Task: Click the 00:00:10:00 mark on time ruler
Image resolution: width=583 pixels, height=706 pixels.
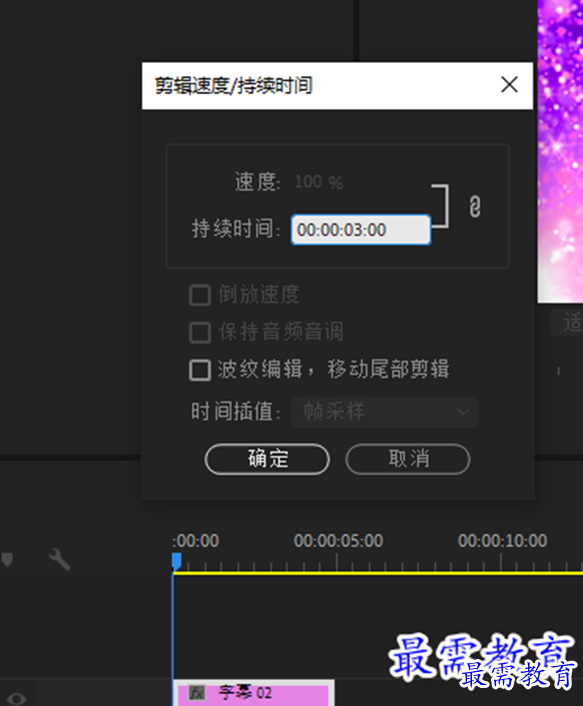Action: tap(502, 541)
